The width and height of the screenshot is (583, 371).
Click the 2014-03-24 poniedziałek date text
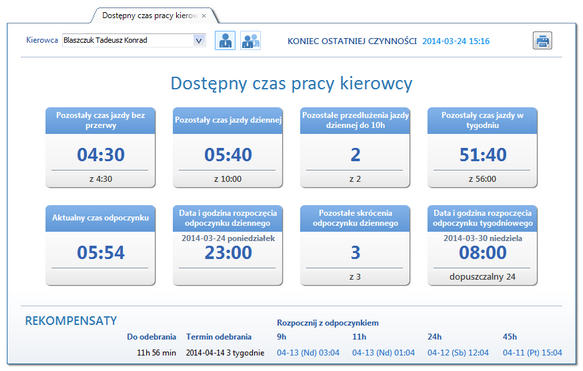[228, 238]
